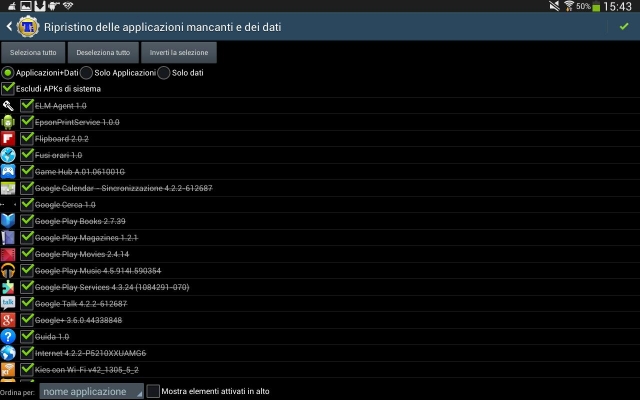Screen dimensions: 640x400
Task: Tap the picture notification icon in status bar
Action: [26, 6]
